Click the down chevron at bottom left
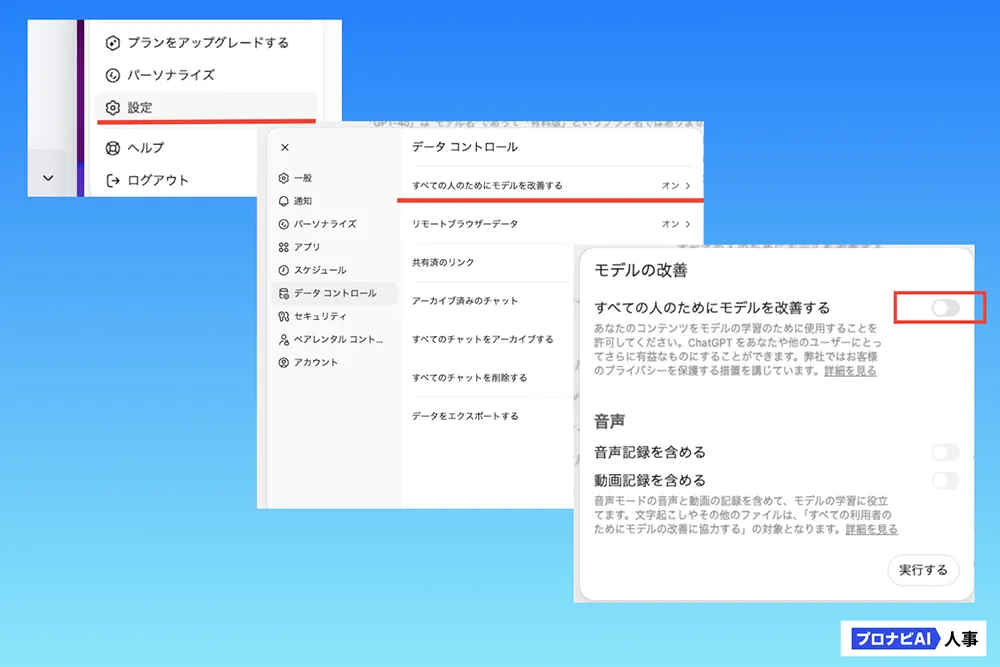The width and height of the screenshot is (1000, 667). pyautogui.click(x=47, y=177)
